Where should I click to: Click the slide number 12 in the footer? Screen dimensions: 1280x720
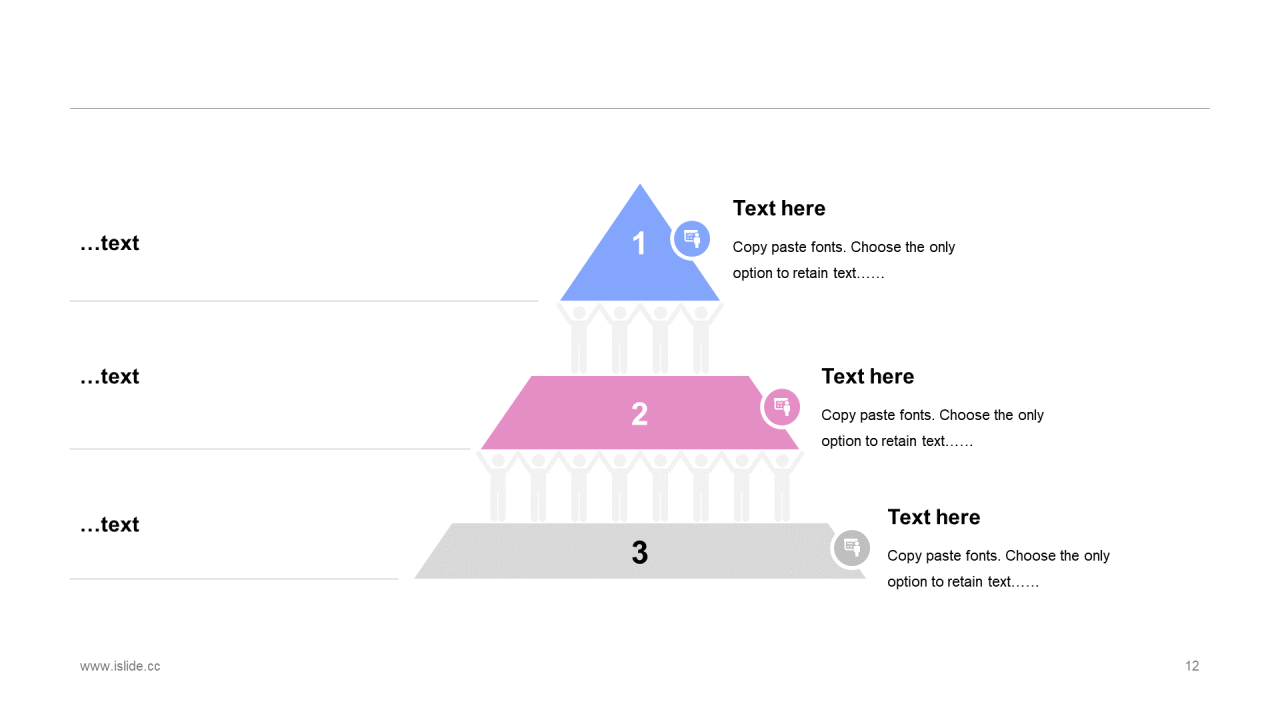coord(1192,666)
